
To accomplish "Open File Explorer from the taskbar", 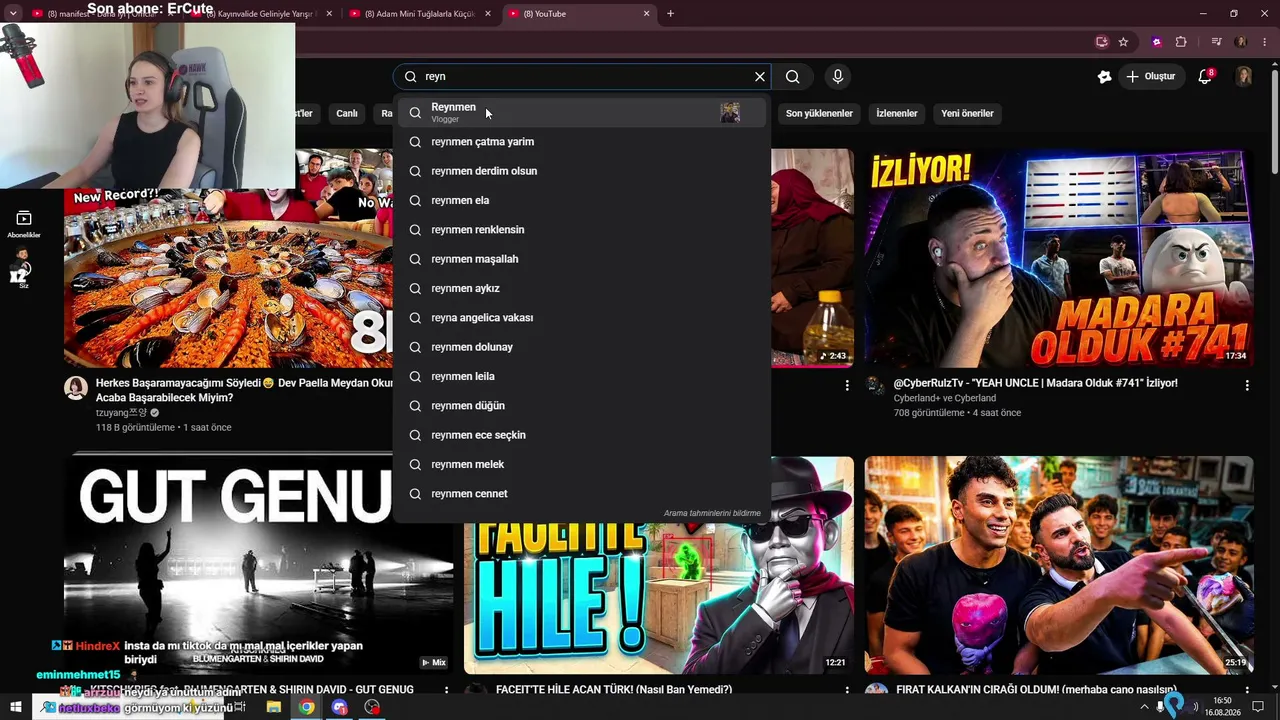I will (x=274, y=707).
